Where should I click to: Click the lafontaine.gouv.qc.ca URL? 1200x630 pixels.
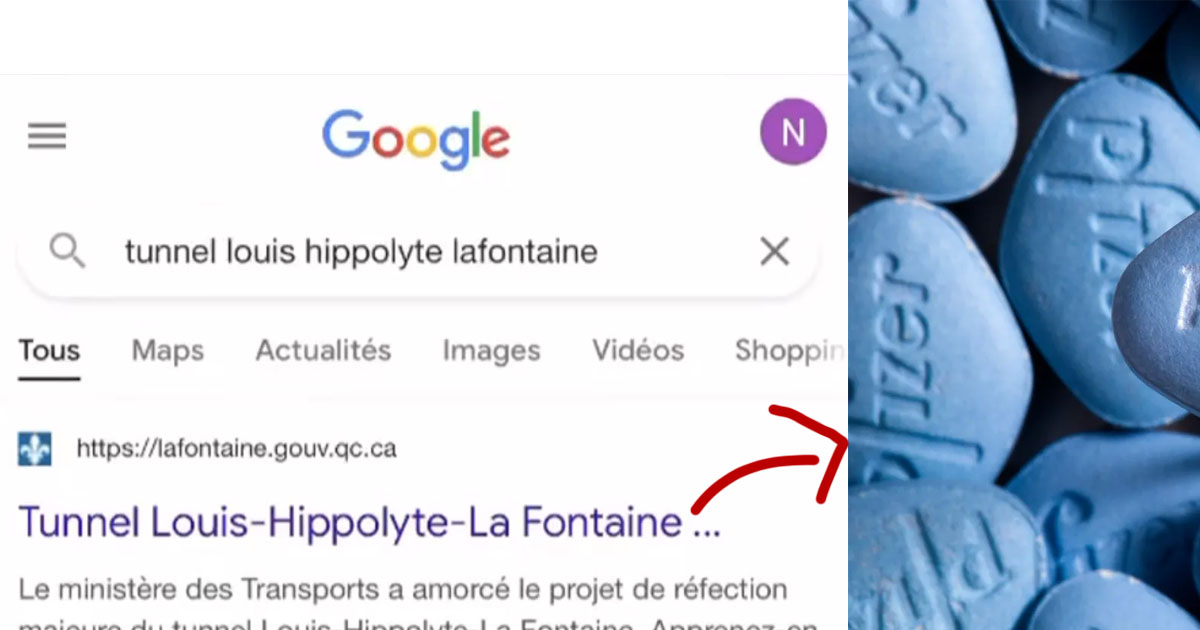236,450
